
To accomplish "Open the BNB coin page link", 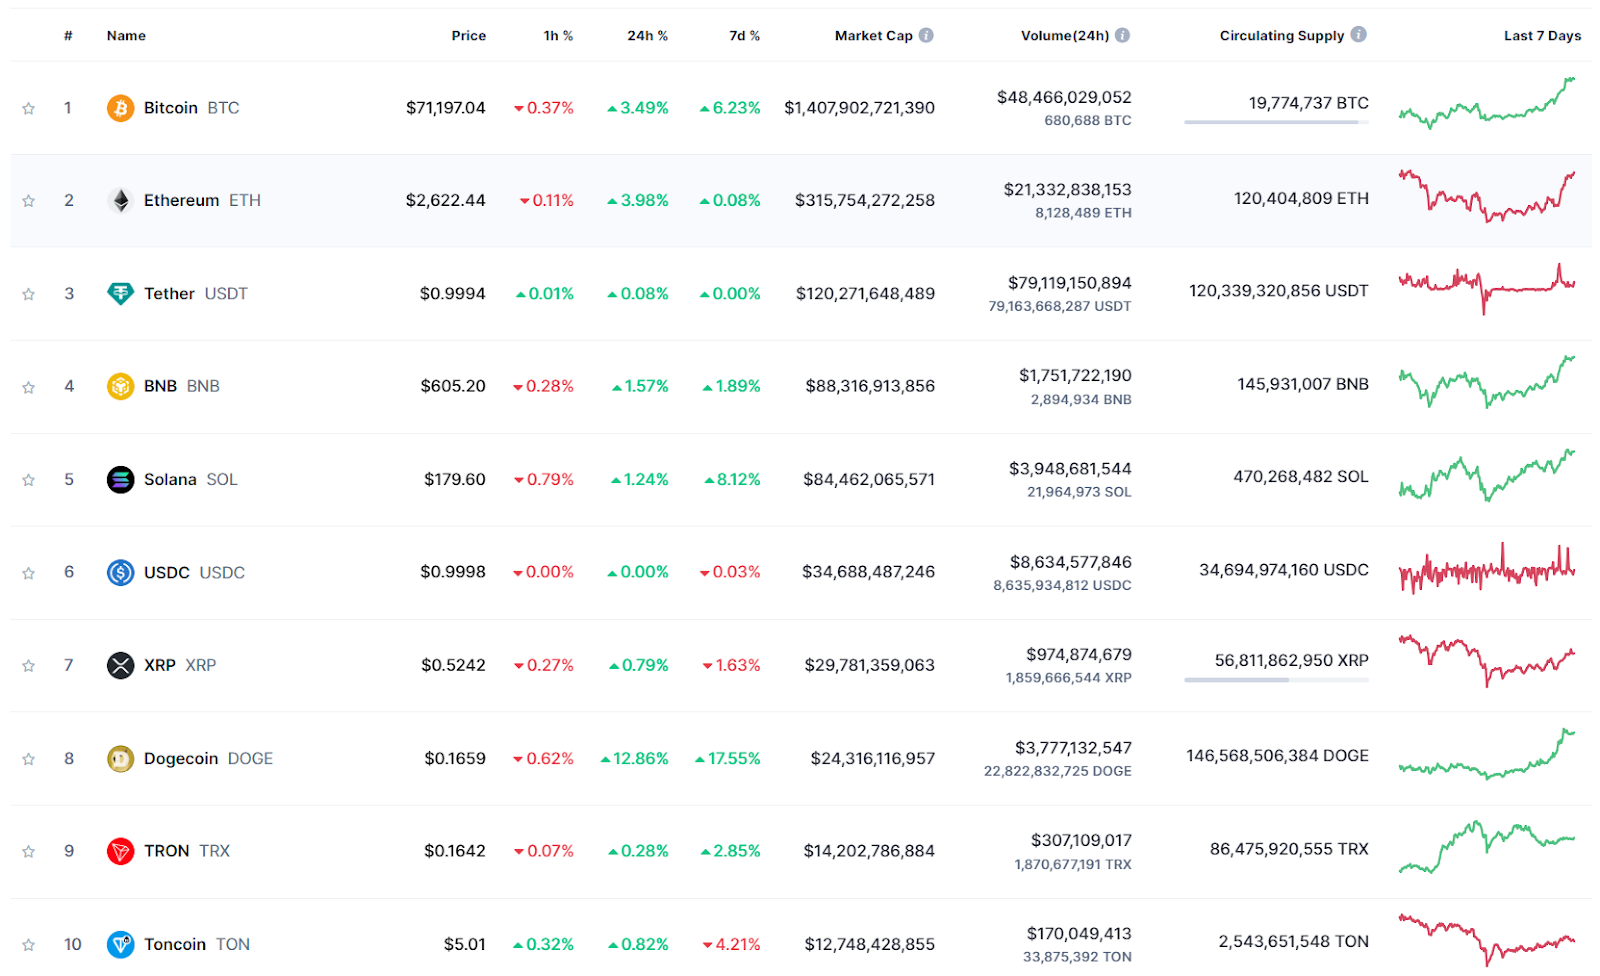I will 181,386.
